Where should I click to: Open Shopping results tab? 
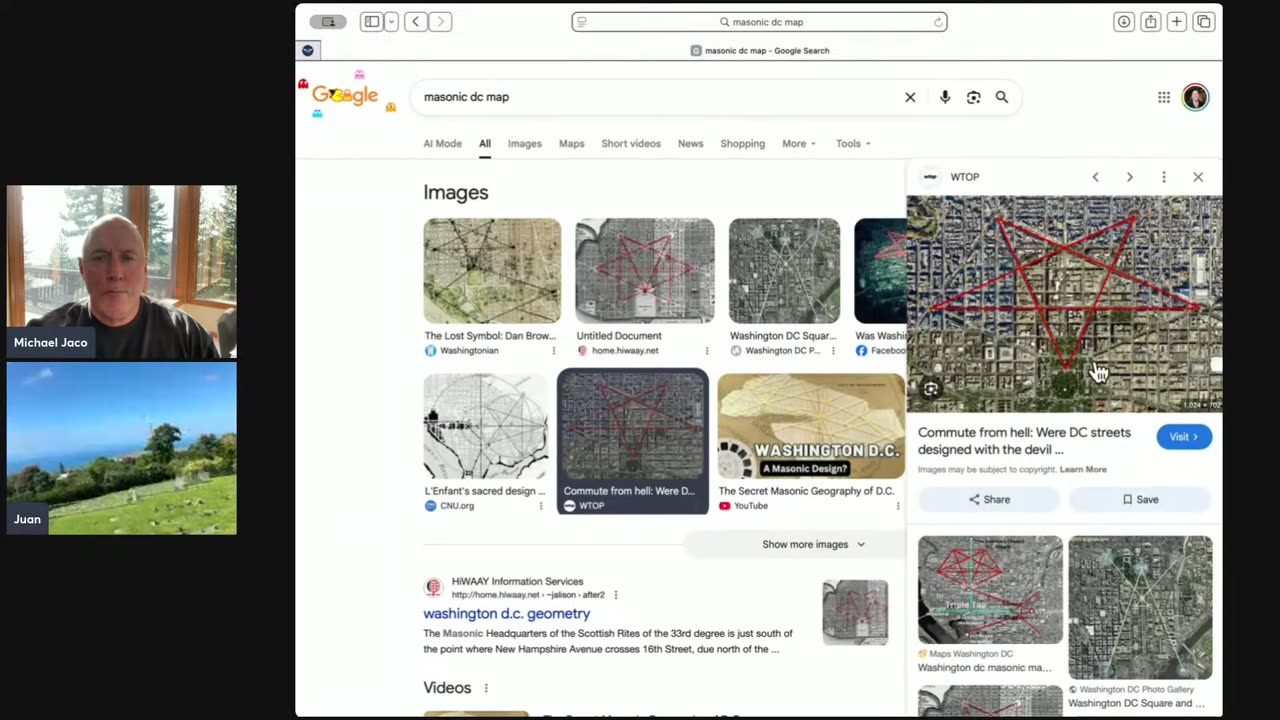(x=742, y=143)
